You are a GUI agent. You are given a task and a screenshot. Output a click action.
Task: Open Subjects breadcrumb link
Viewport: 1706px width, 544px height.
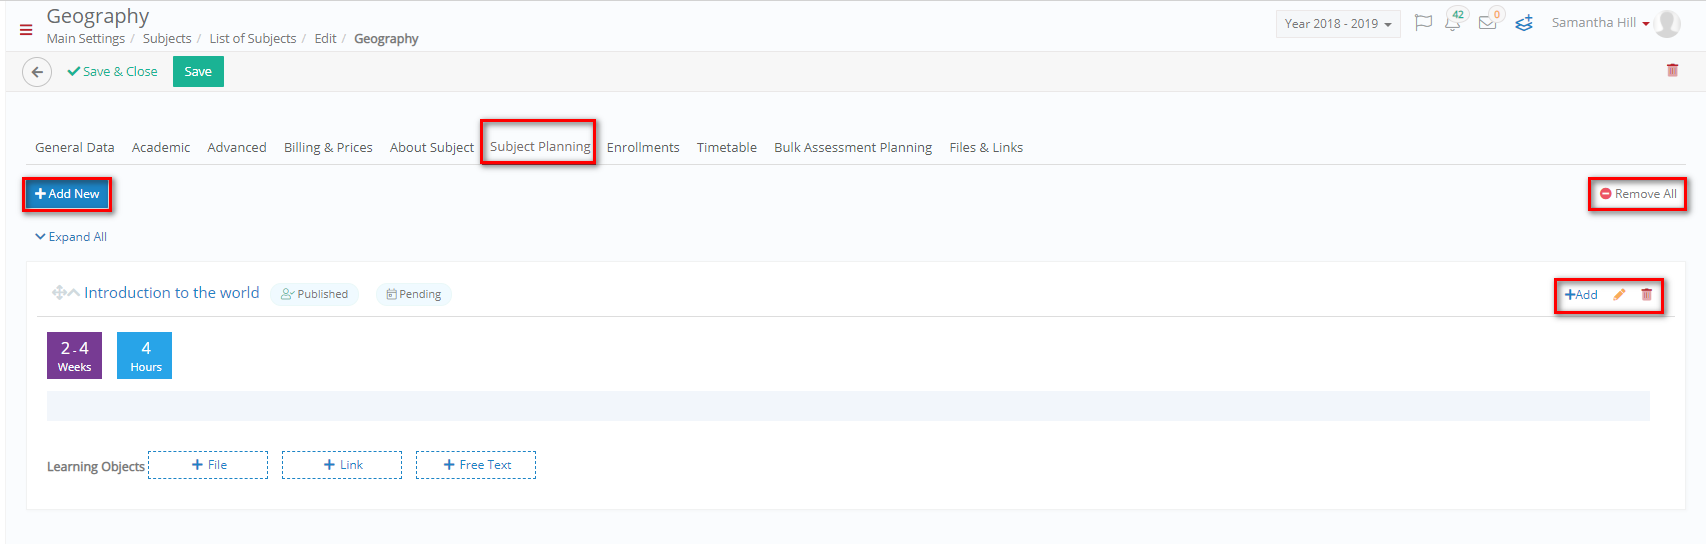point(167,39)
